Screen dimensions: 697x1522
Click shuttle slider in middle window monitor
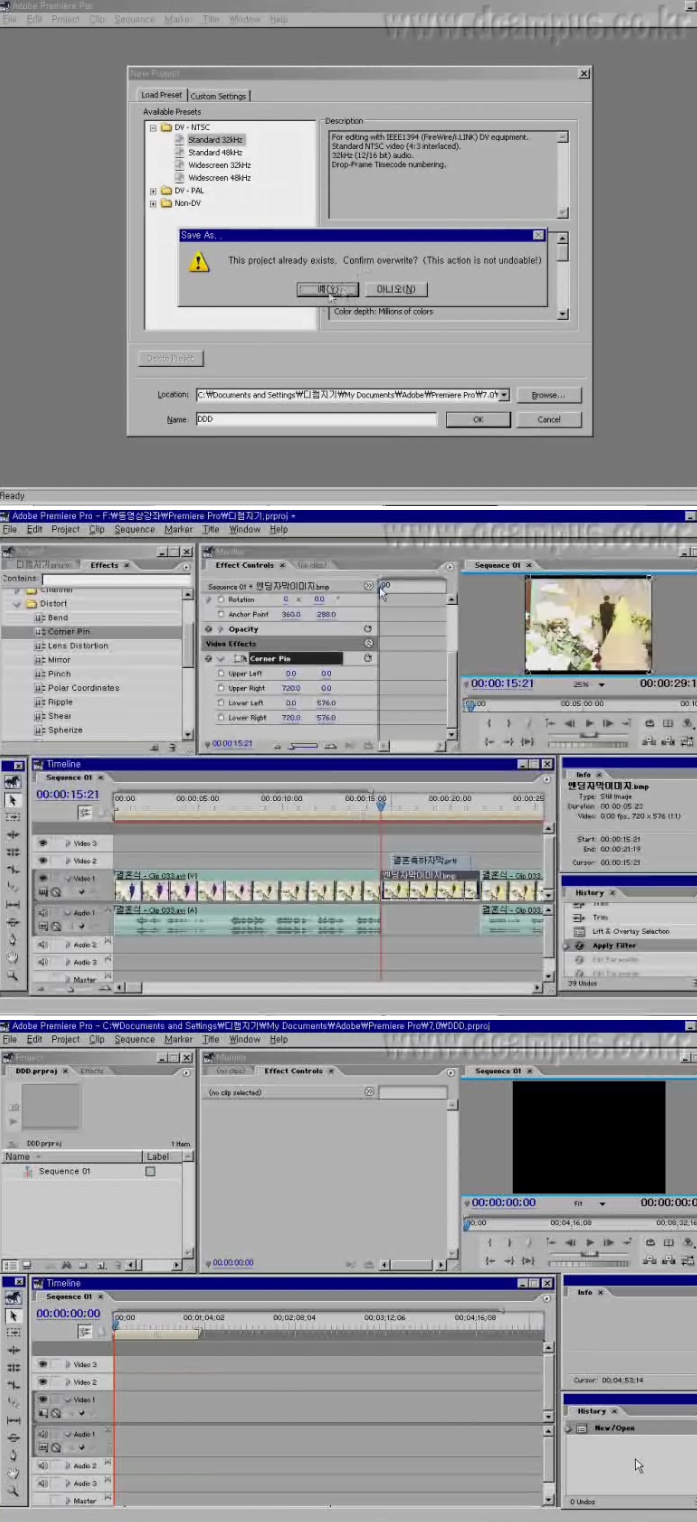(x=588, y=734)
